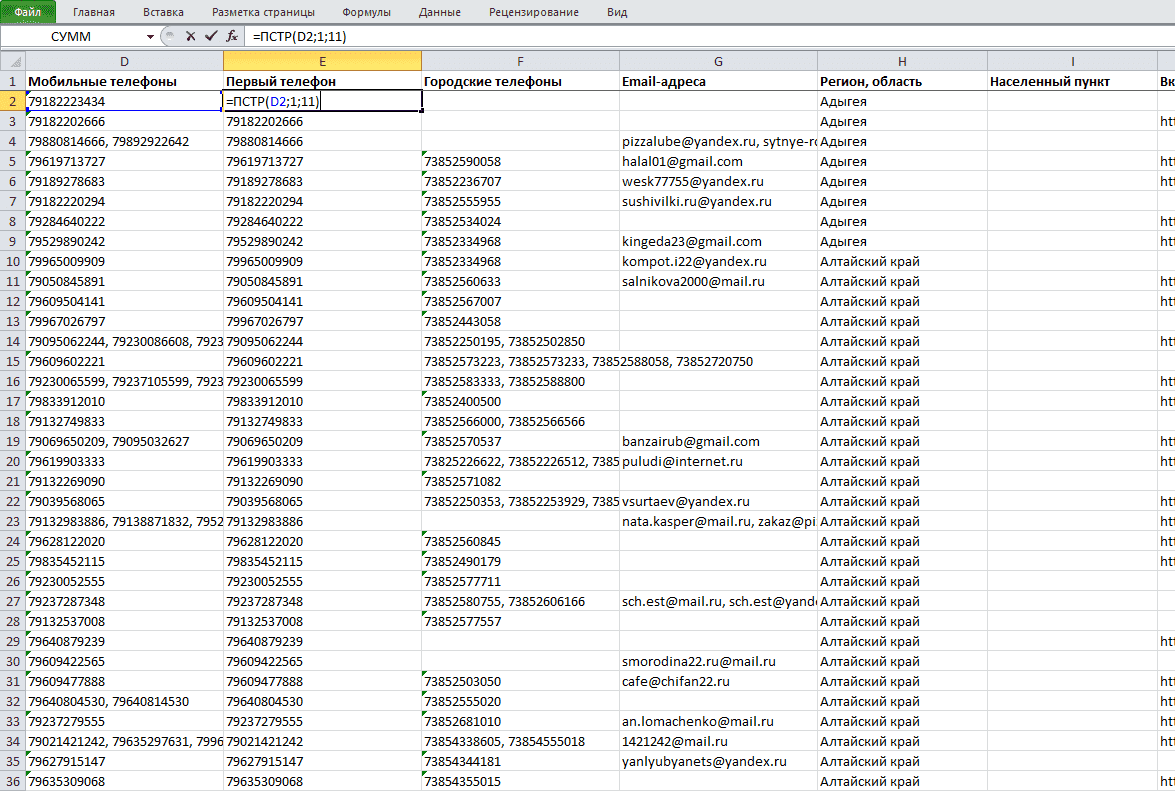Select email puludi@internet.ru cell
Viewport: 1175px width, 791px height.
point(718,461)
